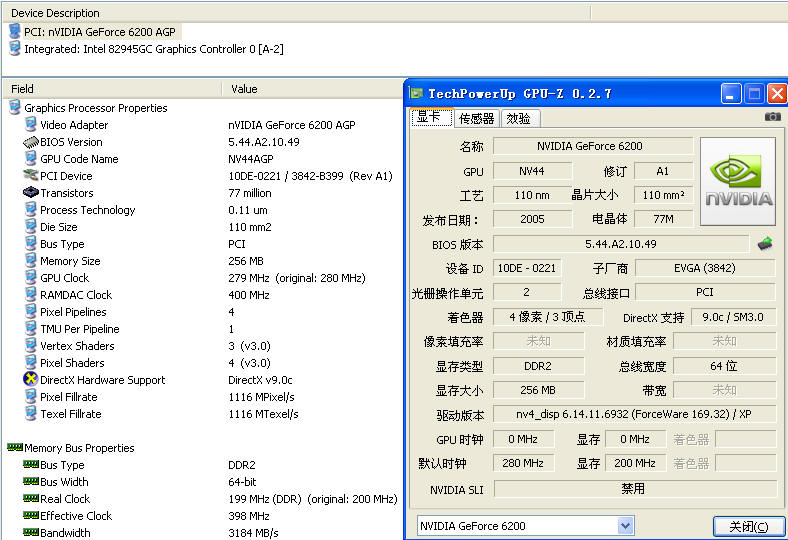Click the 默认时钟 field showing 280 MHz
The height and width of the screenshot is (540, 788).
point(523,463)
